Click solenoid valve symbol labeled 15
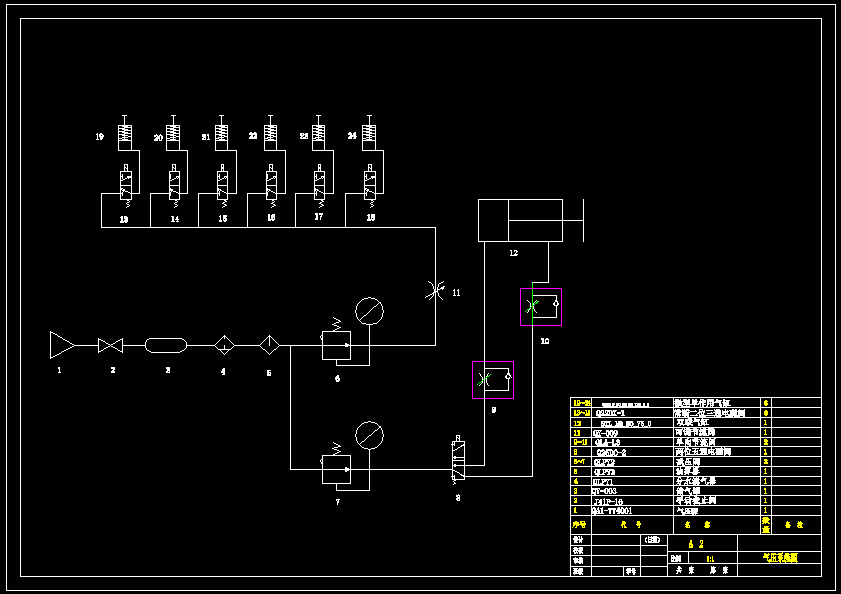The height and width of the screenshot is (594, 841). pos(223,187)
